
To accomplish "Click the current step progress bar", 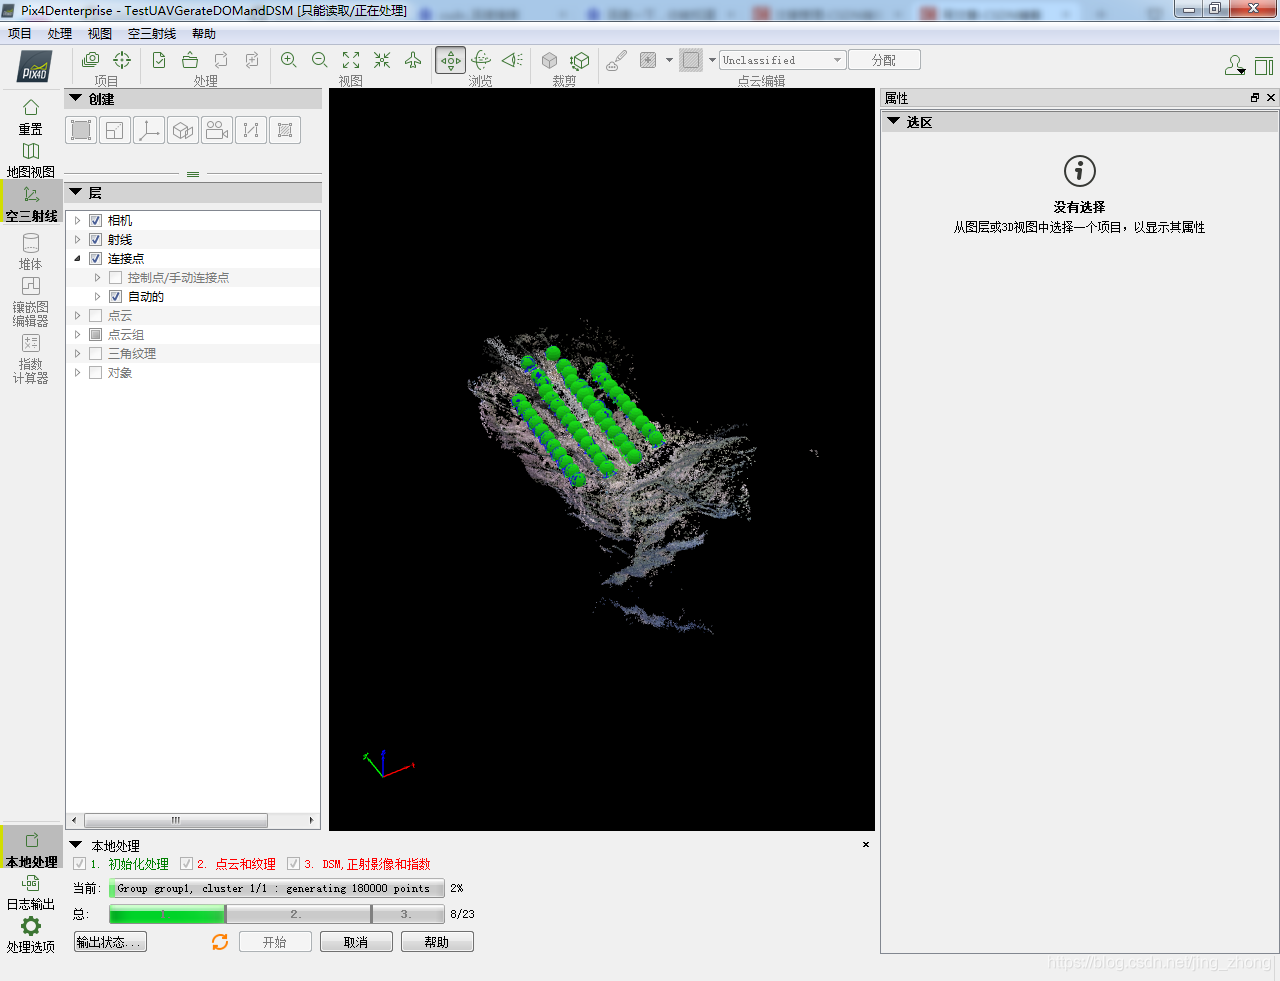I will click(x=277, y=888).
